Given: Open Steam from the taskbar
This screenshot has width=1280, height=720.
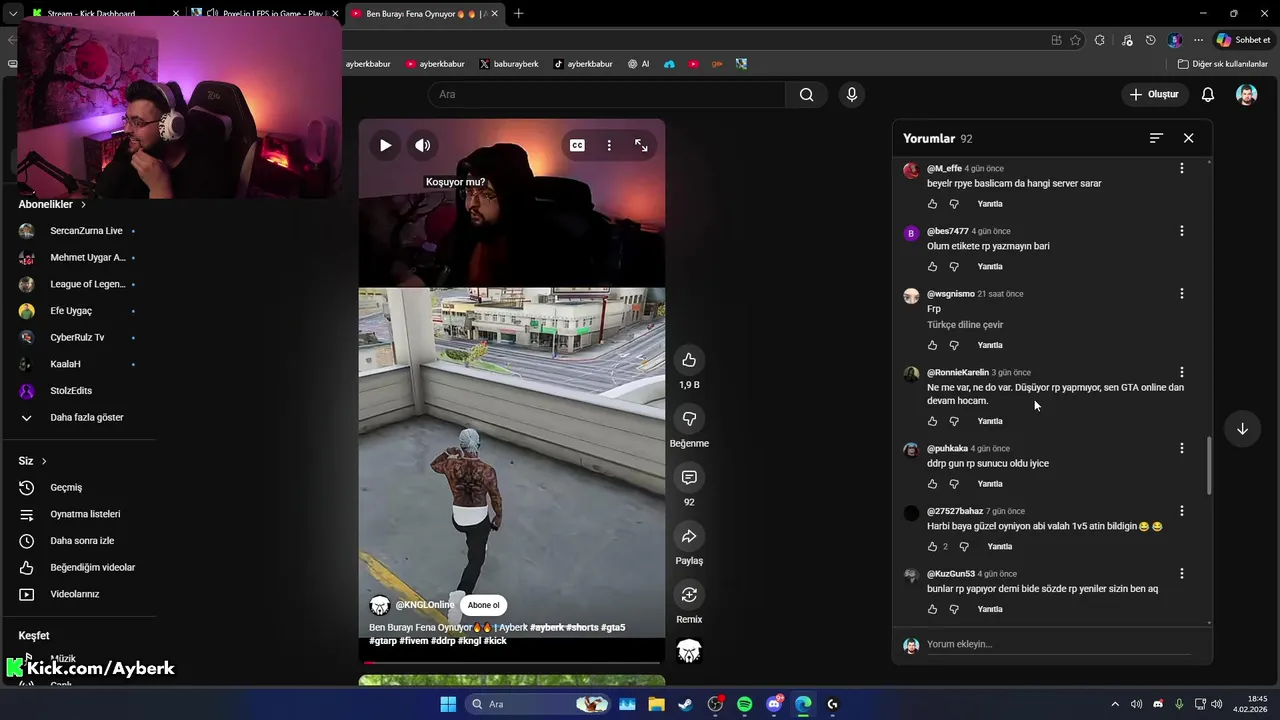Looking at the screenshot, I should point(685,704).
